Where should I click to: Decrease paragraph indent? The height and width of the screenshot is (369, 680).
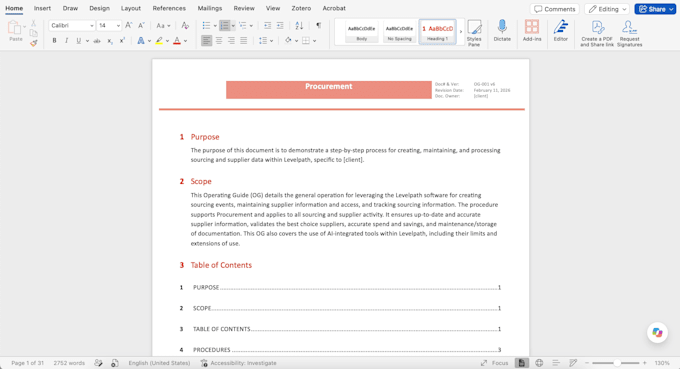point(268,26)
